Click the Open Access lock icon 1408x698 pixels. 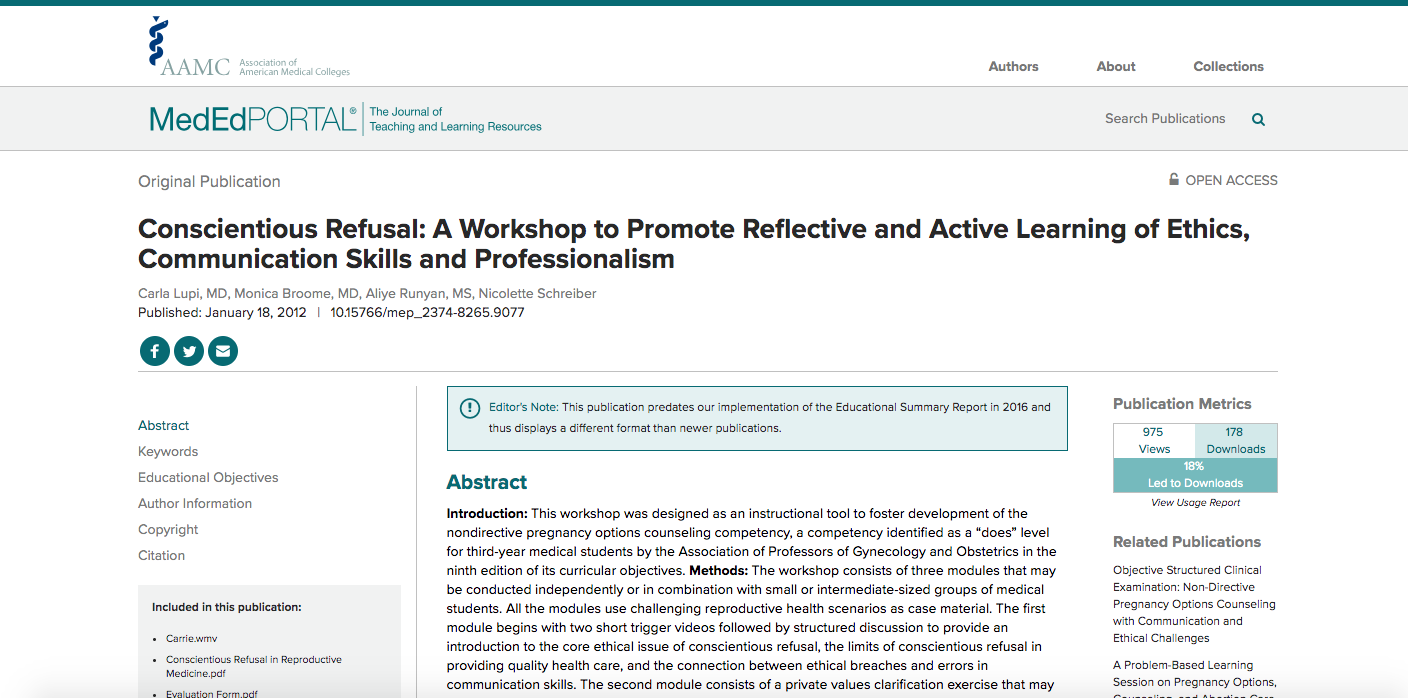(x=1174, y=180)
